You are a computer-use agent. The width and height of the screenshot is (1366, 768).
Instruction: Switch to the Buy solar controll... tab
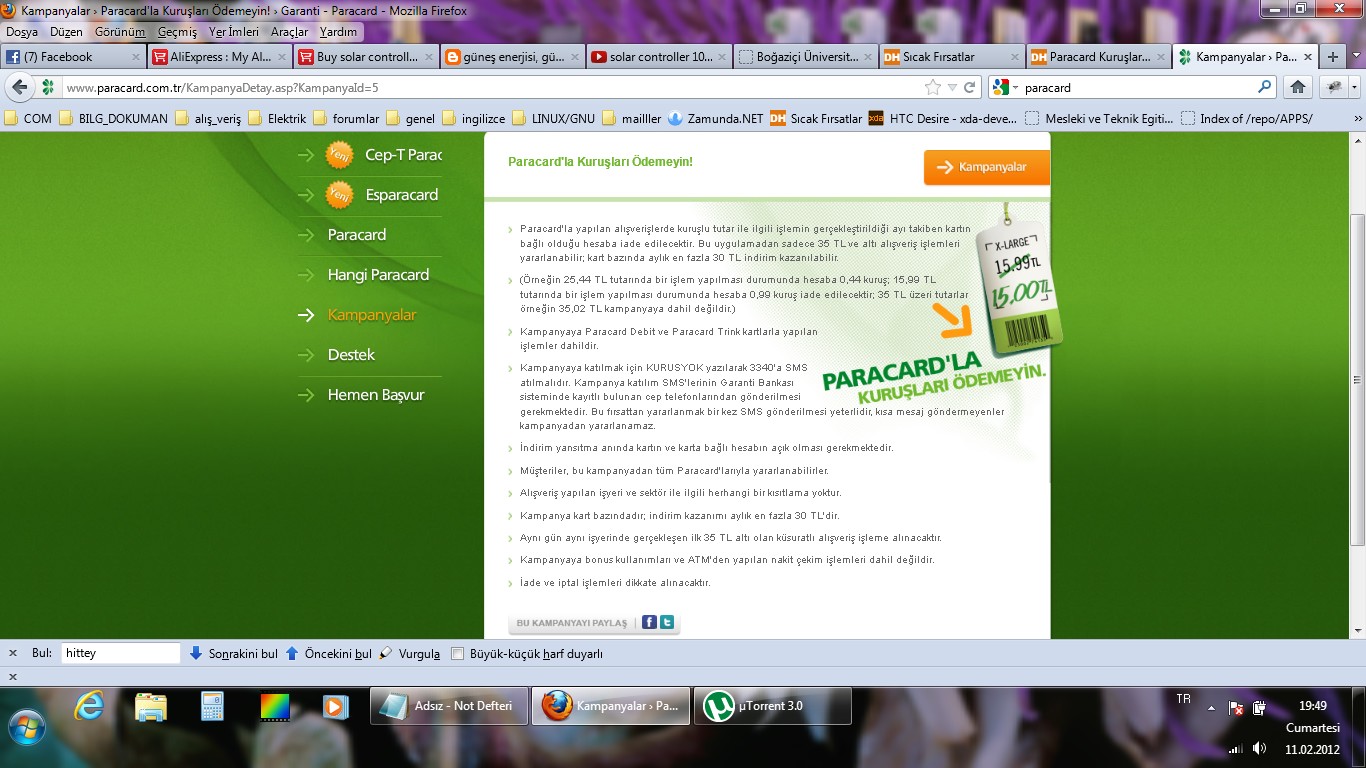(366, 57)
